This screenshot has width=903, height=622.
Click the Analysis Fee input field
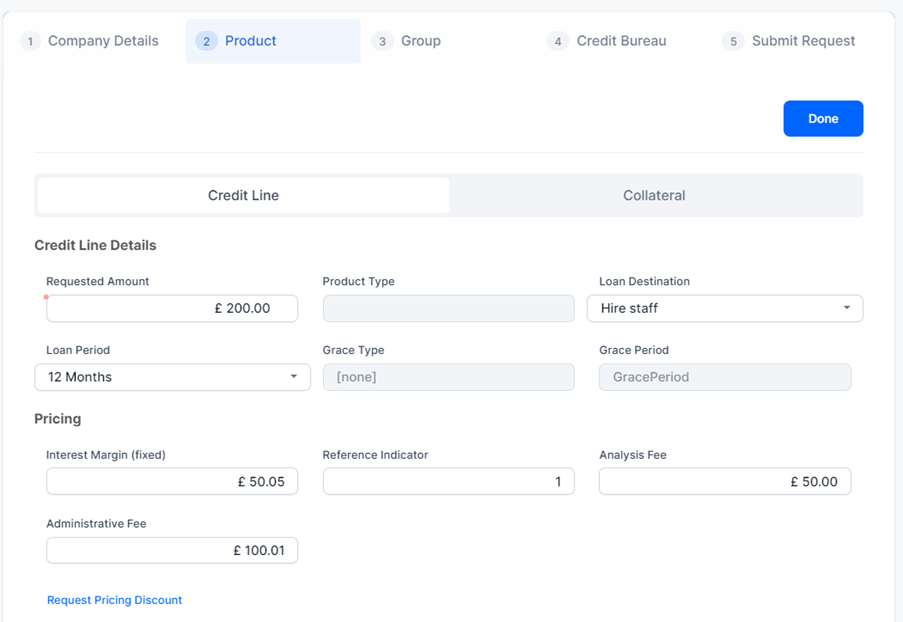pyautogui.click(x=724, y=481)
